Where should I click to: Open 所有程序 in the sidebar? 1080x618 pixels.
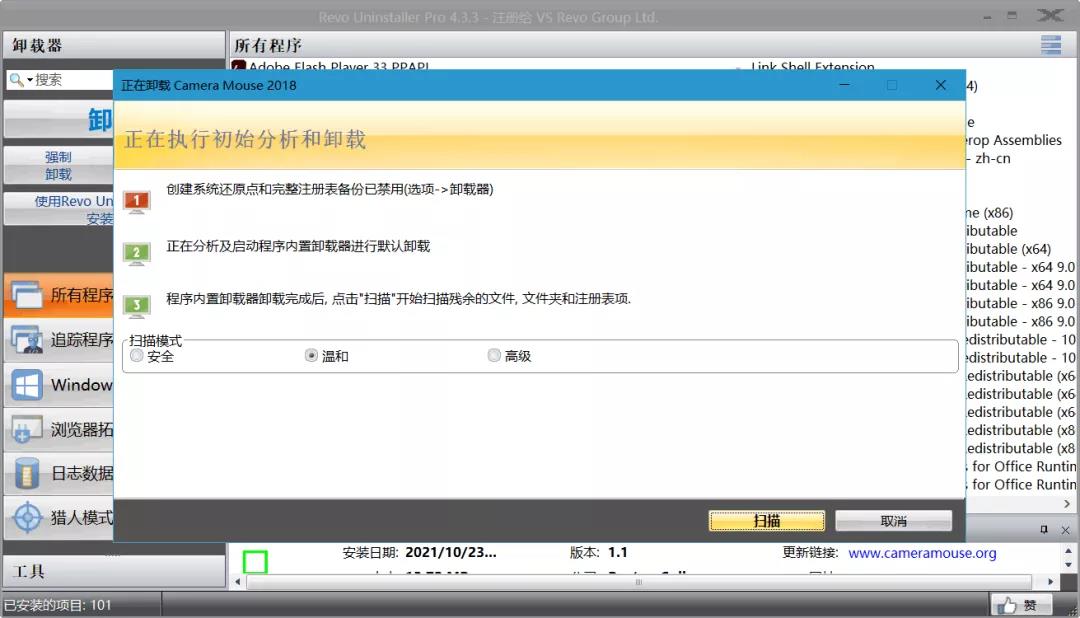click(x=59, y=295)
